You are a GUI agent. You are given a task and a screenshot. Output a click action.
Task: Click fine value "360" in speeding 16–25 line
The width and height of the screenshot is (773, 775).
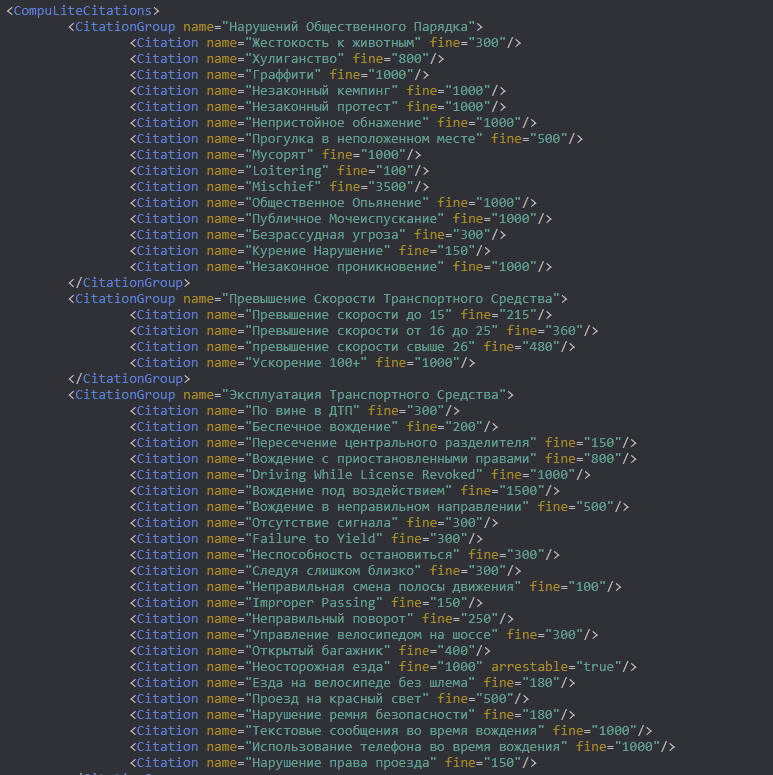[x=565, y=331]
